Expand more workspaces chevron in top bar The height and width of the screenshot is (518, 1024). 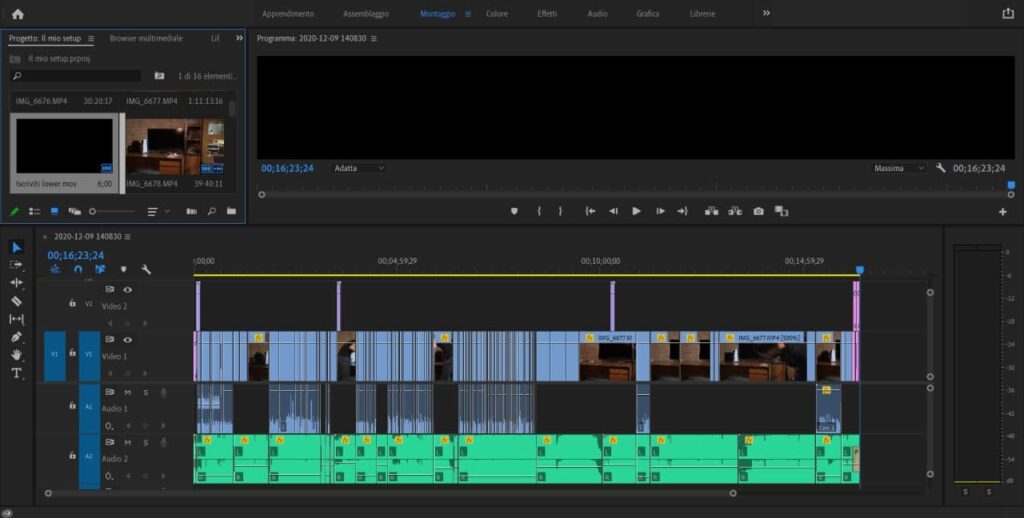766,13
